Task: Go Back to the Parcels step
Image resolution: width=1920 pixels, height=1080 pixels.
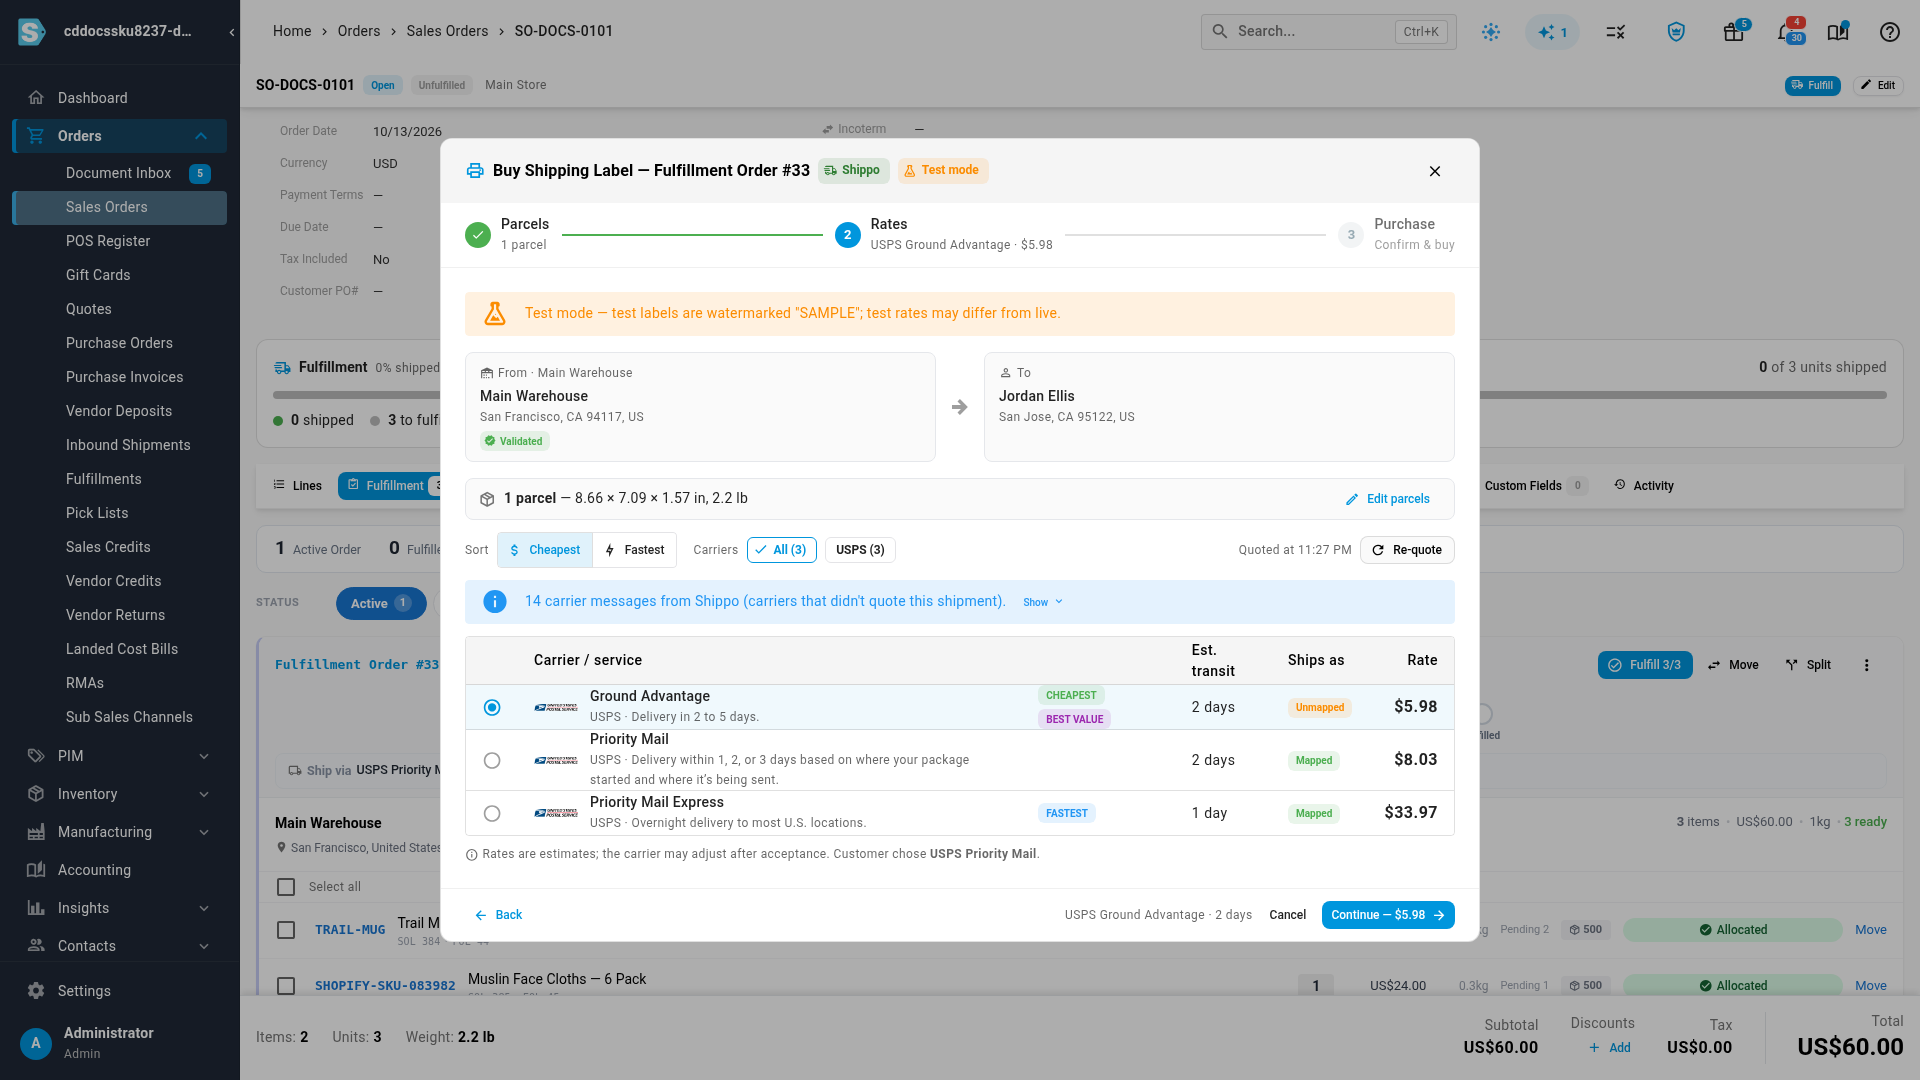Action: [498, 915]
